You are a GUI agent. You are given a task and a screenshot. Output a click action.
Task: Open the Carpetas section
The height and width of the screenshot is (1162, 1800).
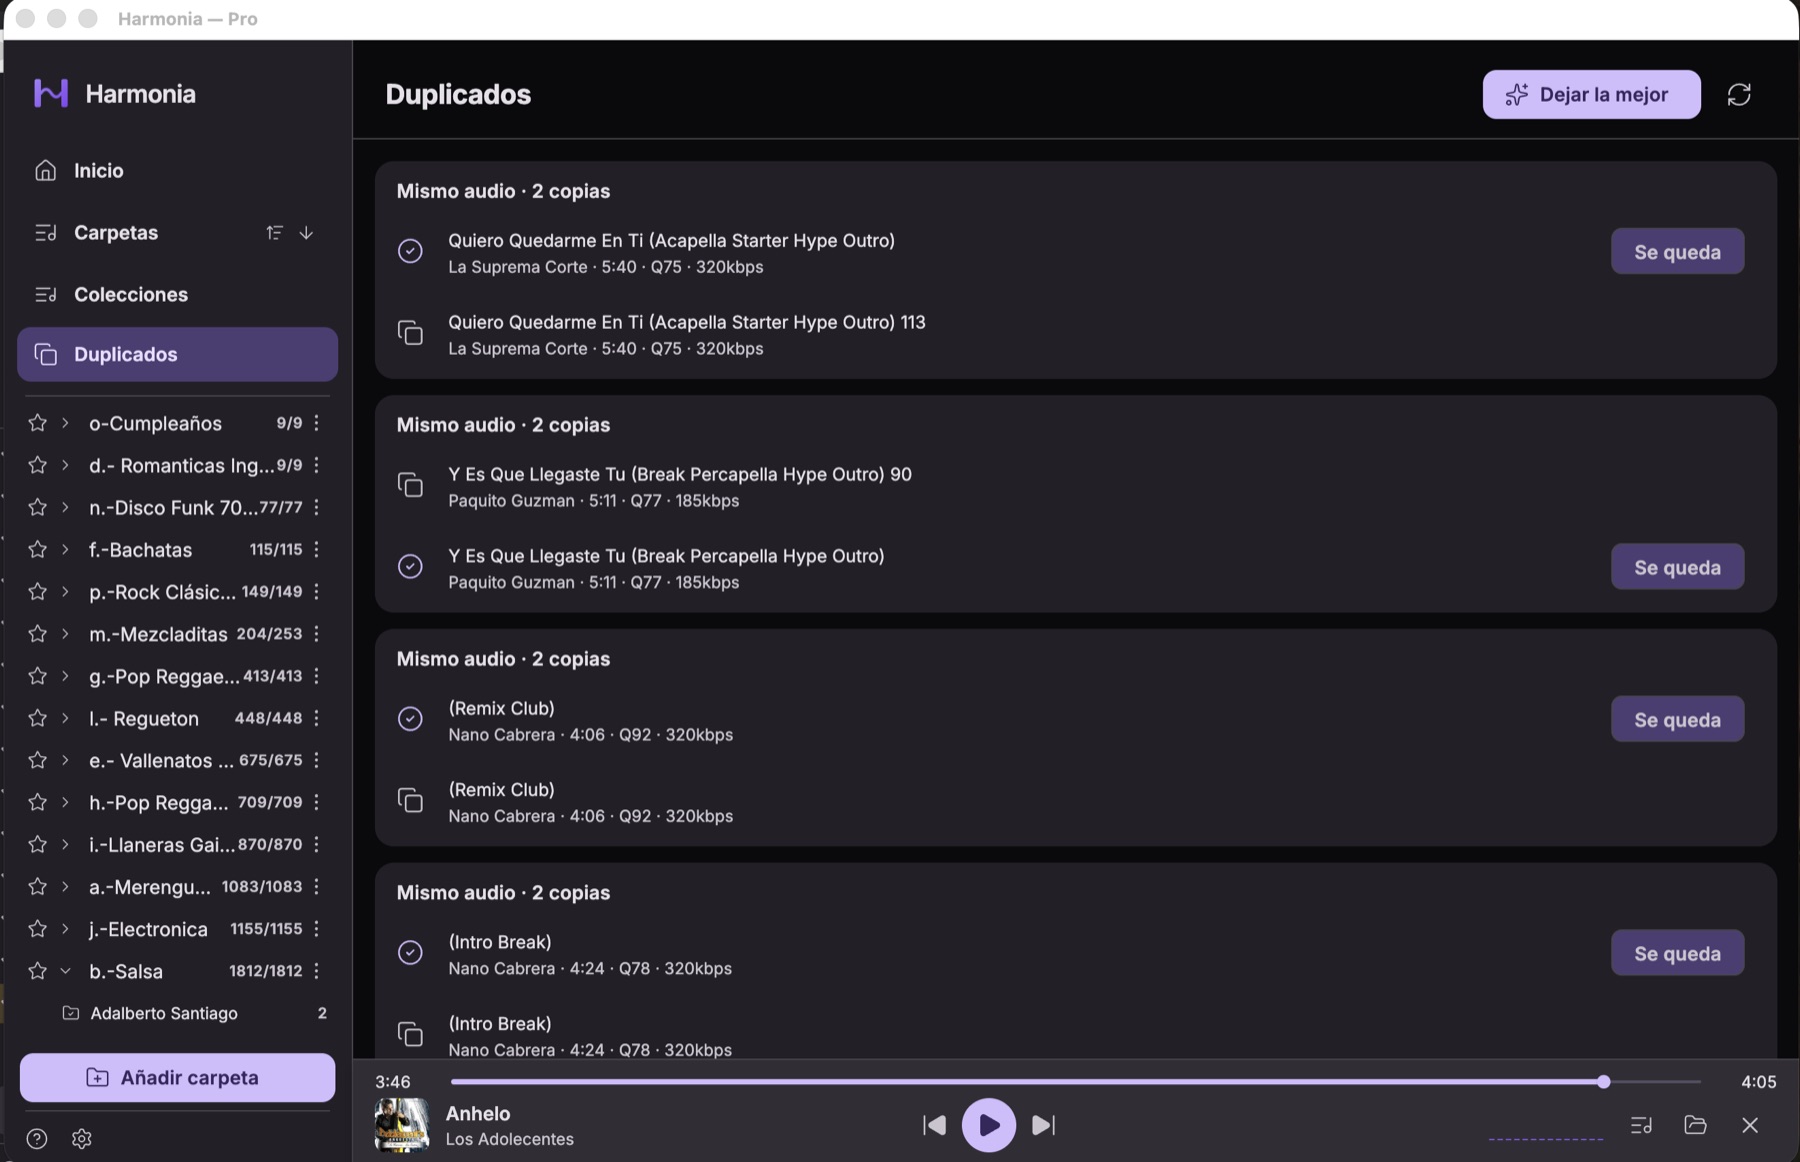(116, 233)
